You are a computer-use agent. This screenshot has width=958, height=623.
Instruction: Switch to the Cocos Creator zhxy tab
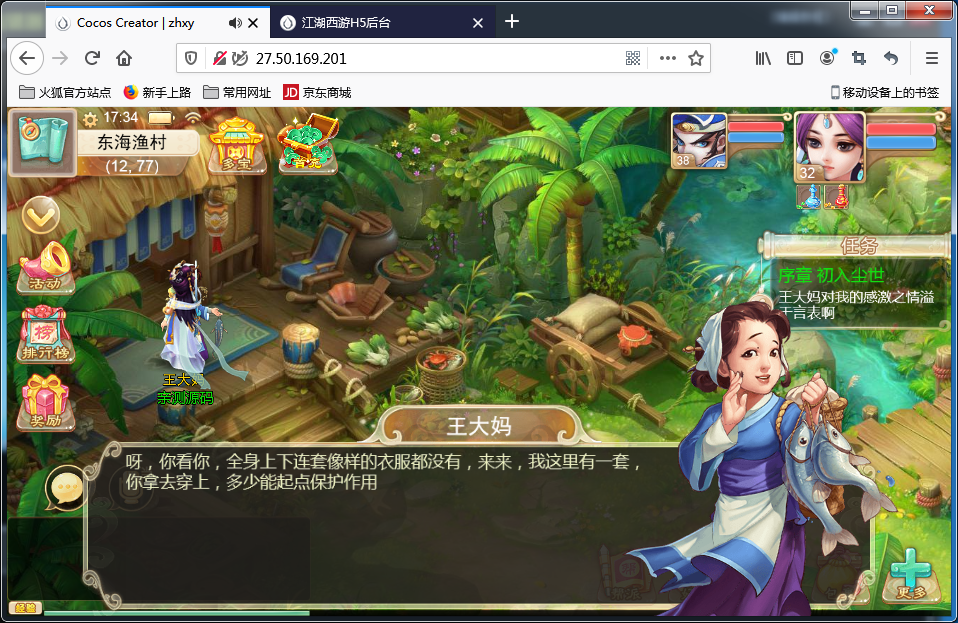[136, 23]
